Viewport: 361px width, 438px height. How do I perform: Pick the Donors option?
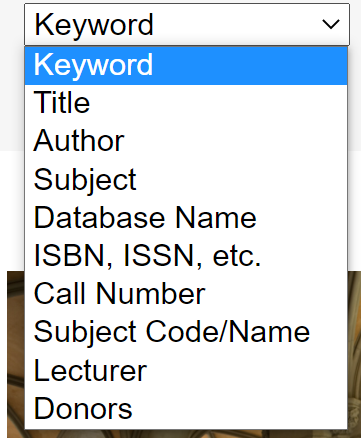click(x=186, y=409)
